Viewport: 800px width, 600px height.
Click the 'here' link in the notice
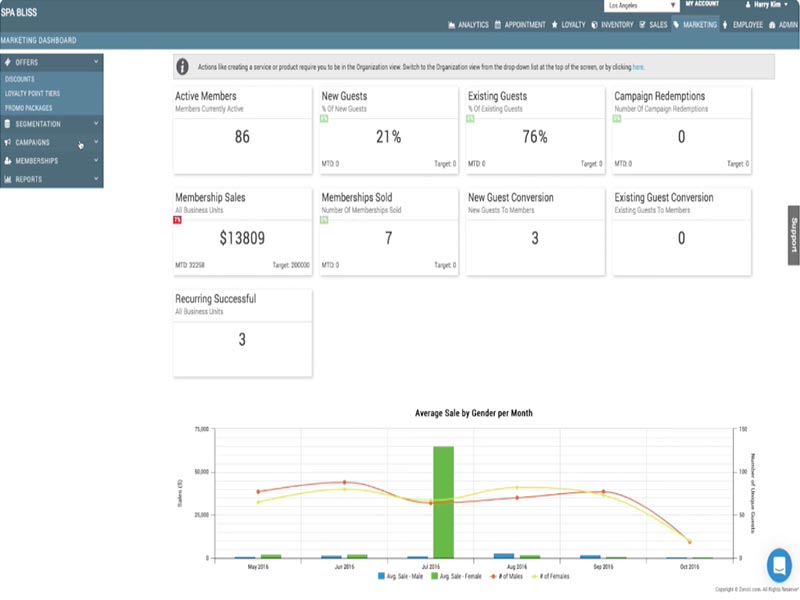click(x=638, y=67)
